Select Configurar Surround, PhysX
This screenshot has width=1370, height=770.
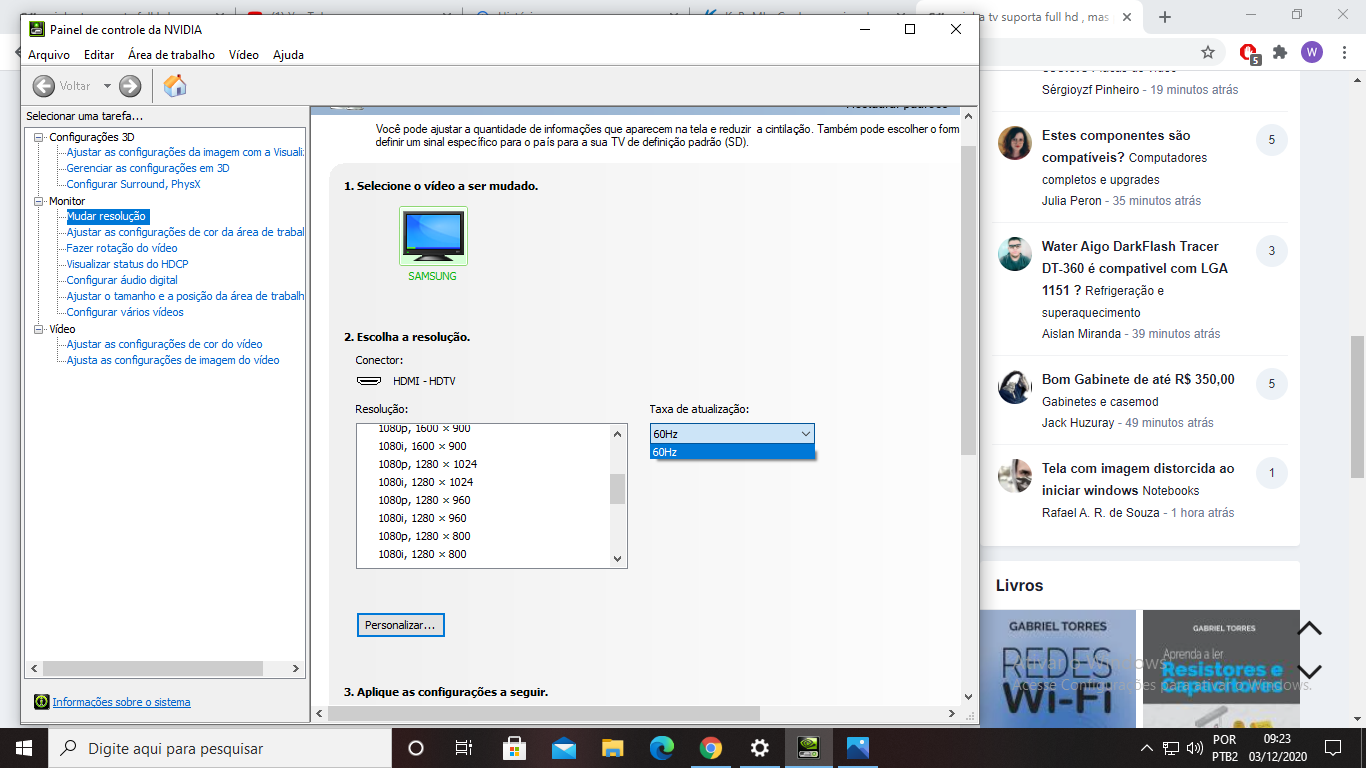coord(133,184)
